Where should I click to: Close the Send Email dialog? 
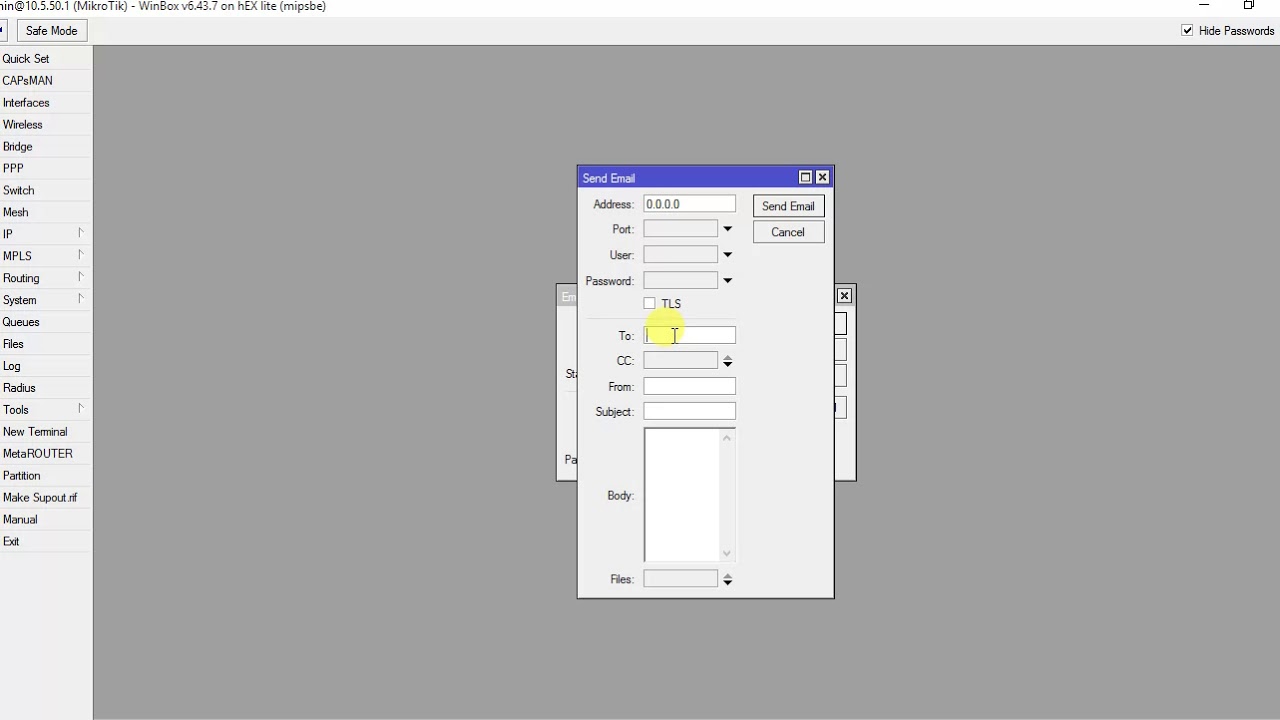click(x=822, y=177)
